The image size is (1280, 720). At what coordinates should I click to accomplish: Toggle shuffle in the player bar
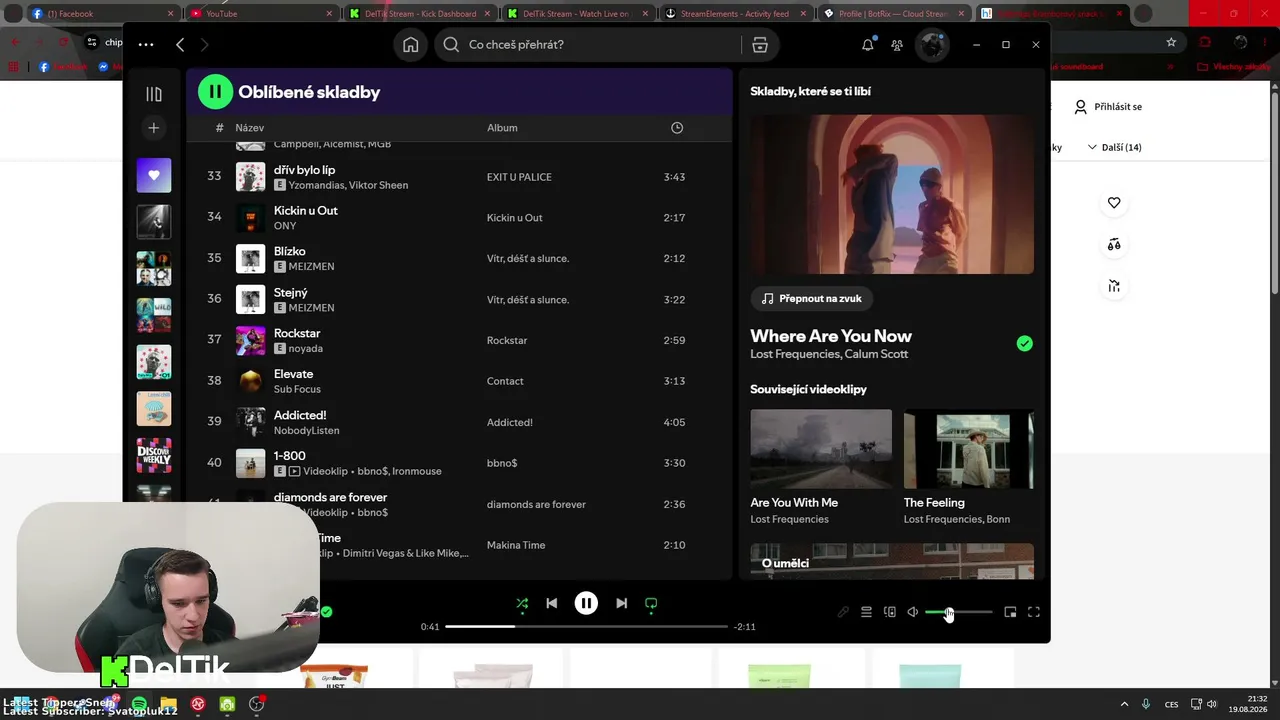522,603
